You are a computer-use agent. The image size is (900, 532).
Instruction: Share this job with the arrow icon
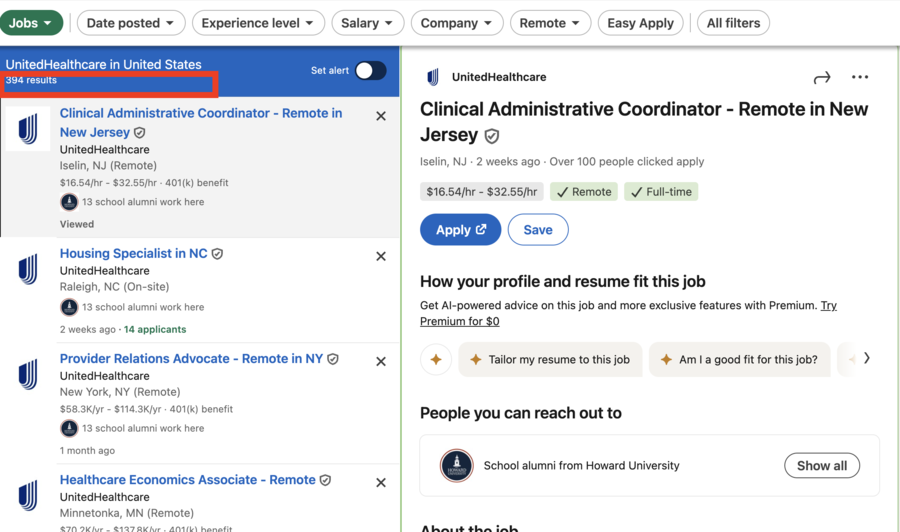click(822, 77)
